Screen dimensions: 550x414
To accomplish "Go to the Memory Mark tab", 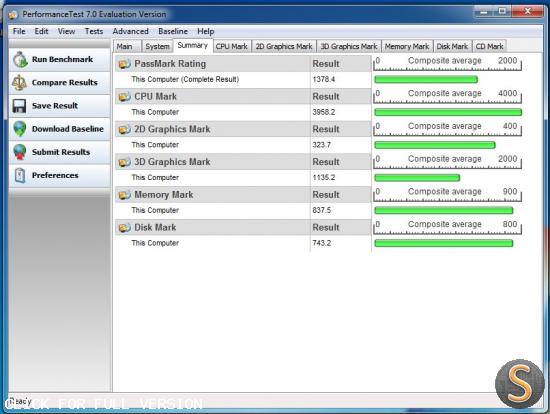I will (407, 46).
